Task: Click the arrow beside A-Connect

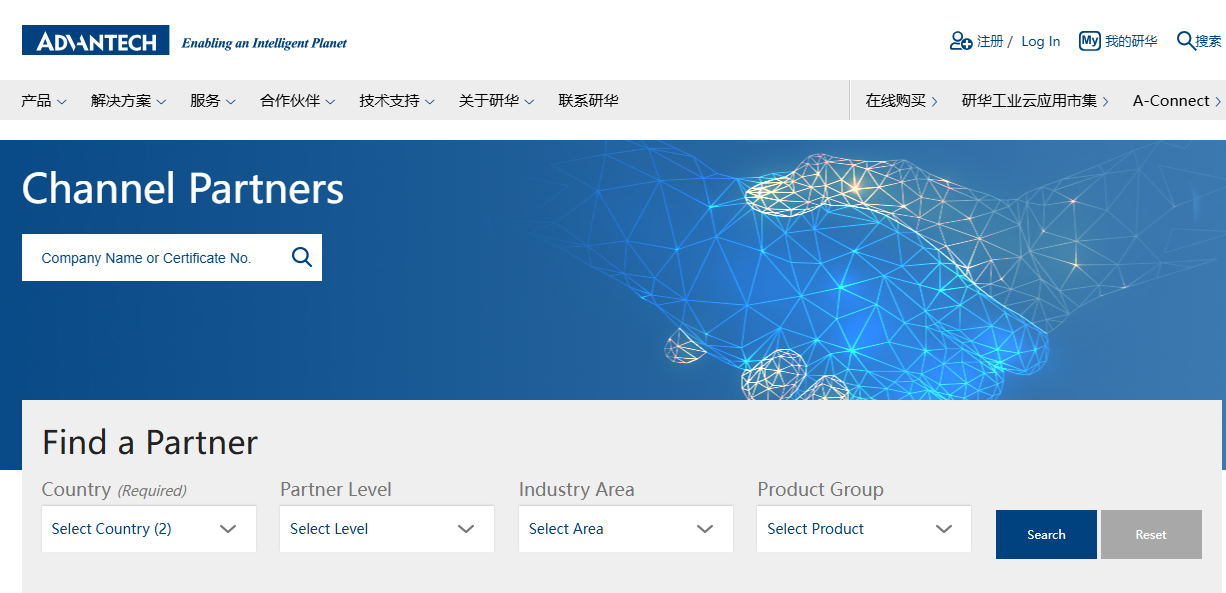Action: pyautogui.click(x=1217, y=101)
